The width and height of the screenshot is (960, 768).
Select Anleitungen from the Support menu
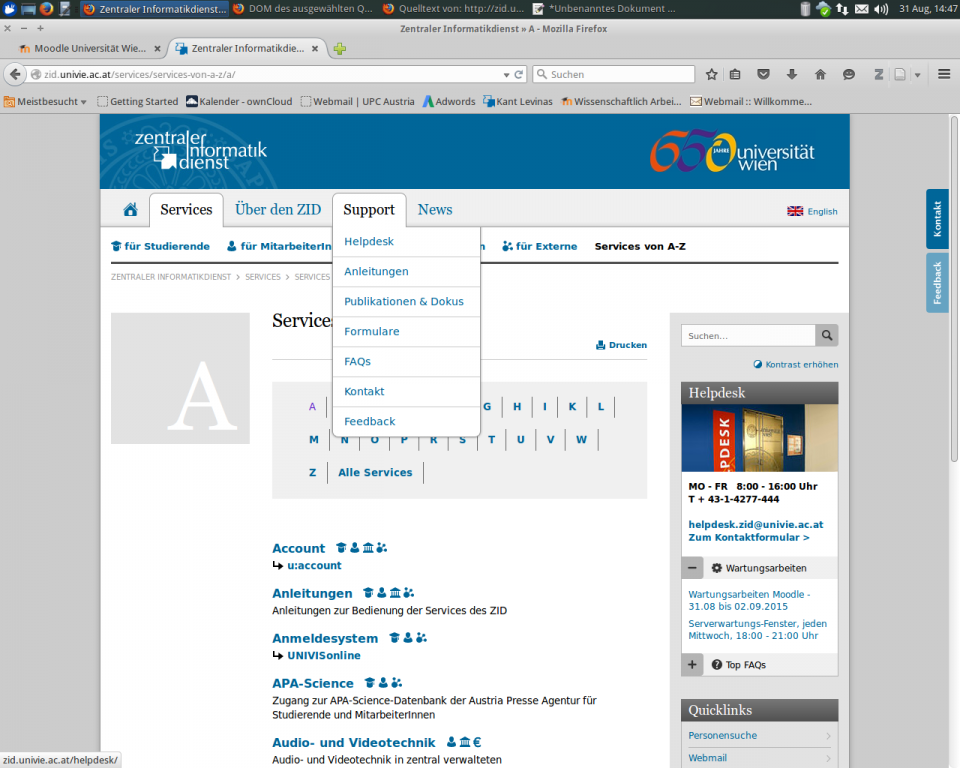376,271
